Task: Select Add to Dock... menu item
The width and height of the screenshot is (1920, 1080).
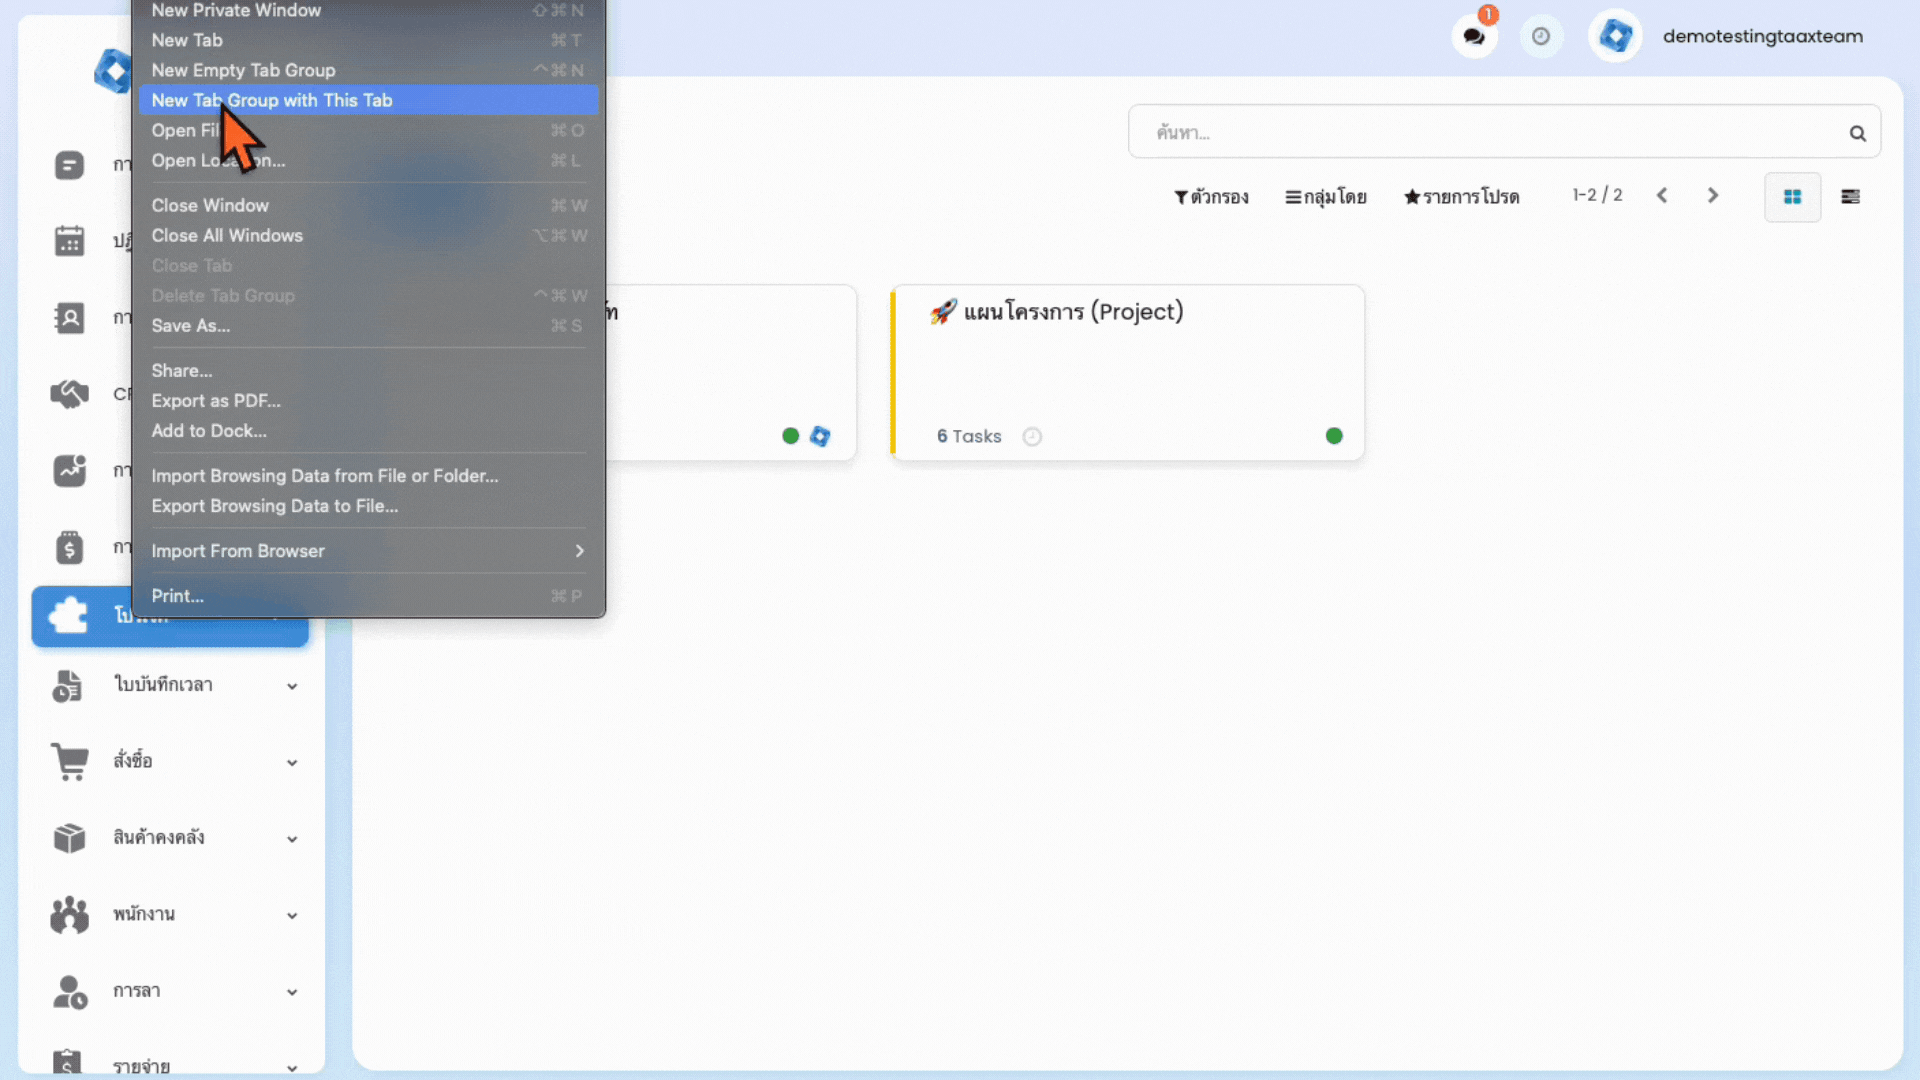Action: [x=368, y=430]
